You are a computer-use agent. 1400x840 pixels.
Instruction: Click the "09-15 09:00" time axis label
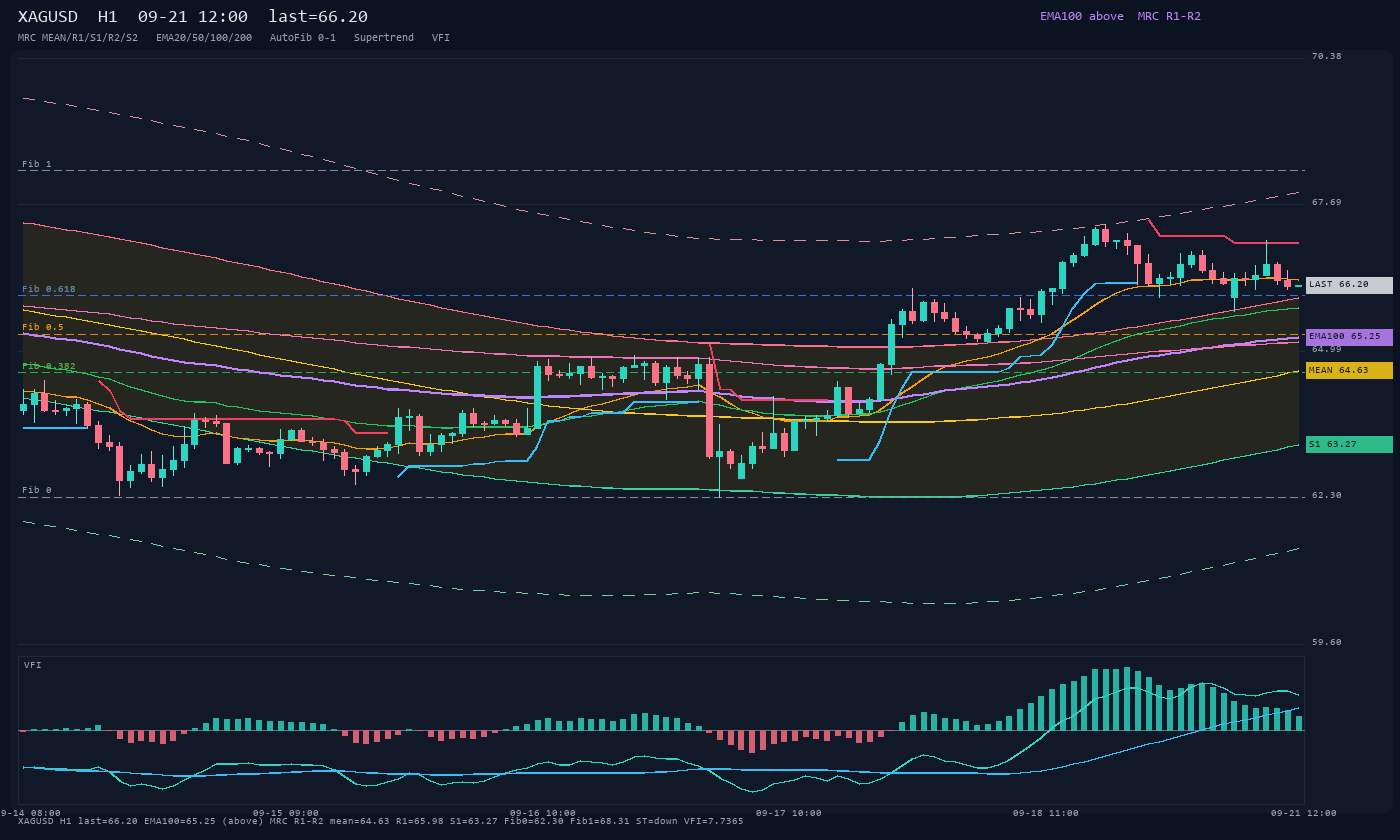pos(286,813)
